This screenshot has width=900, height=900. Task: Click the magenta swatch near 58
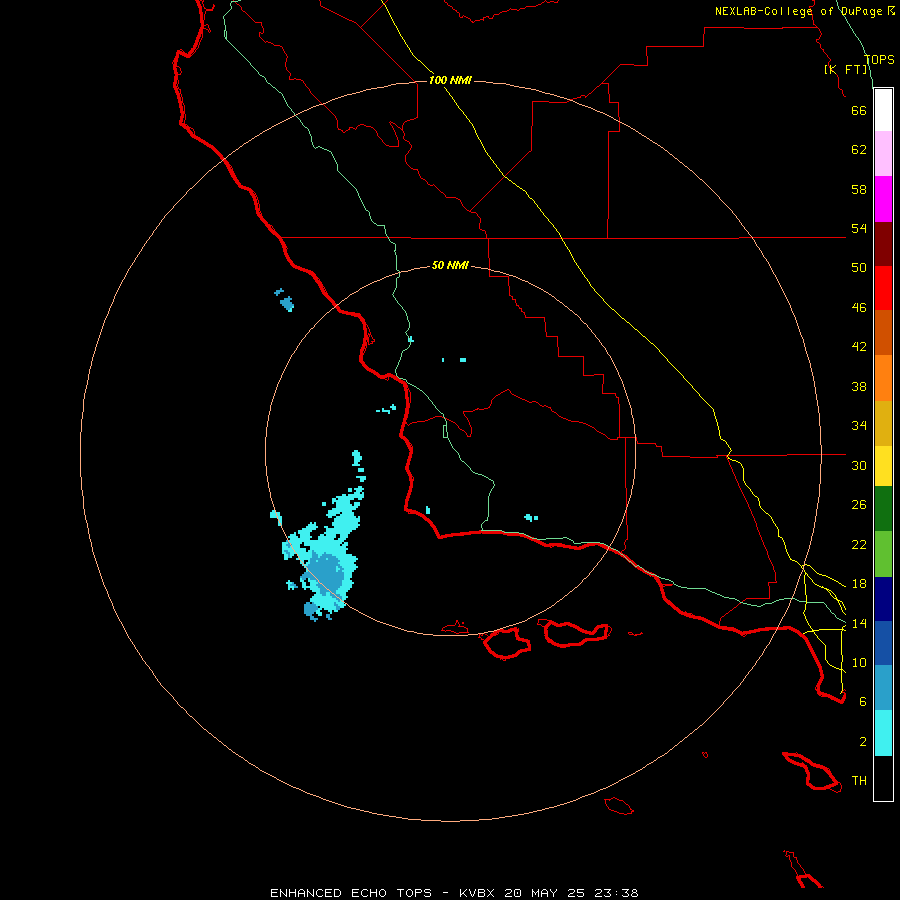(883, 199)
